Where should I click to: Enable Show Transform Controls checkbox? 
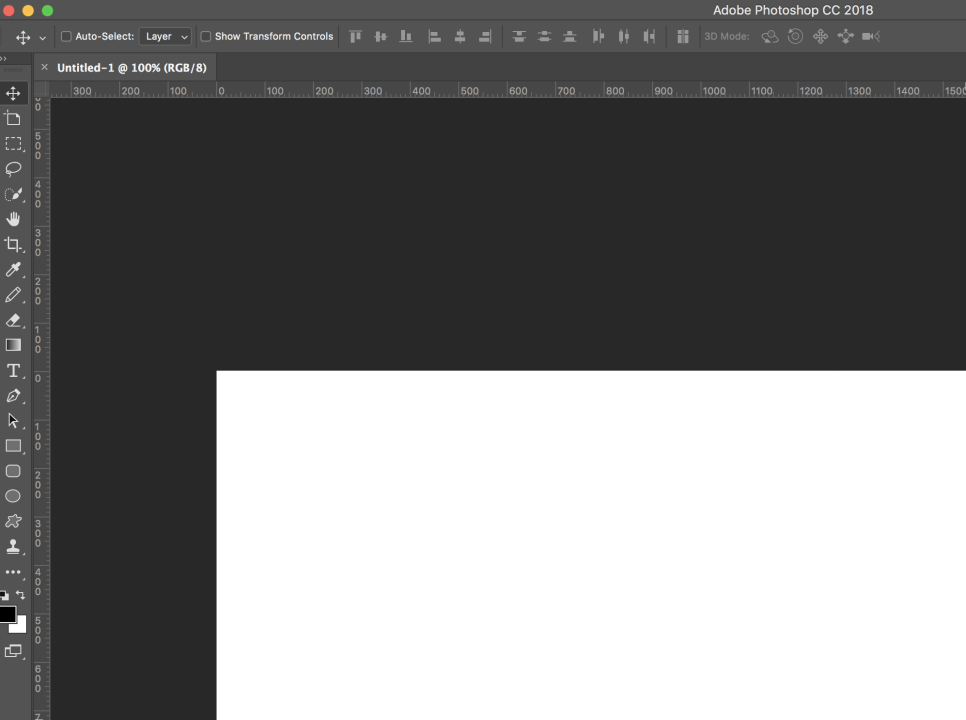pyautogui.click(x=206, y=36)
